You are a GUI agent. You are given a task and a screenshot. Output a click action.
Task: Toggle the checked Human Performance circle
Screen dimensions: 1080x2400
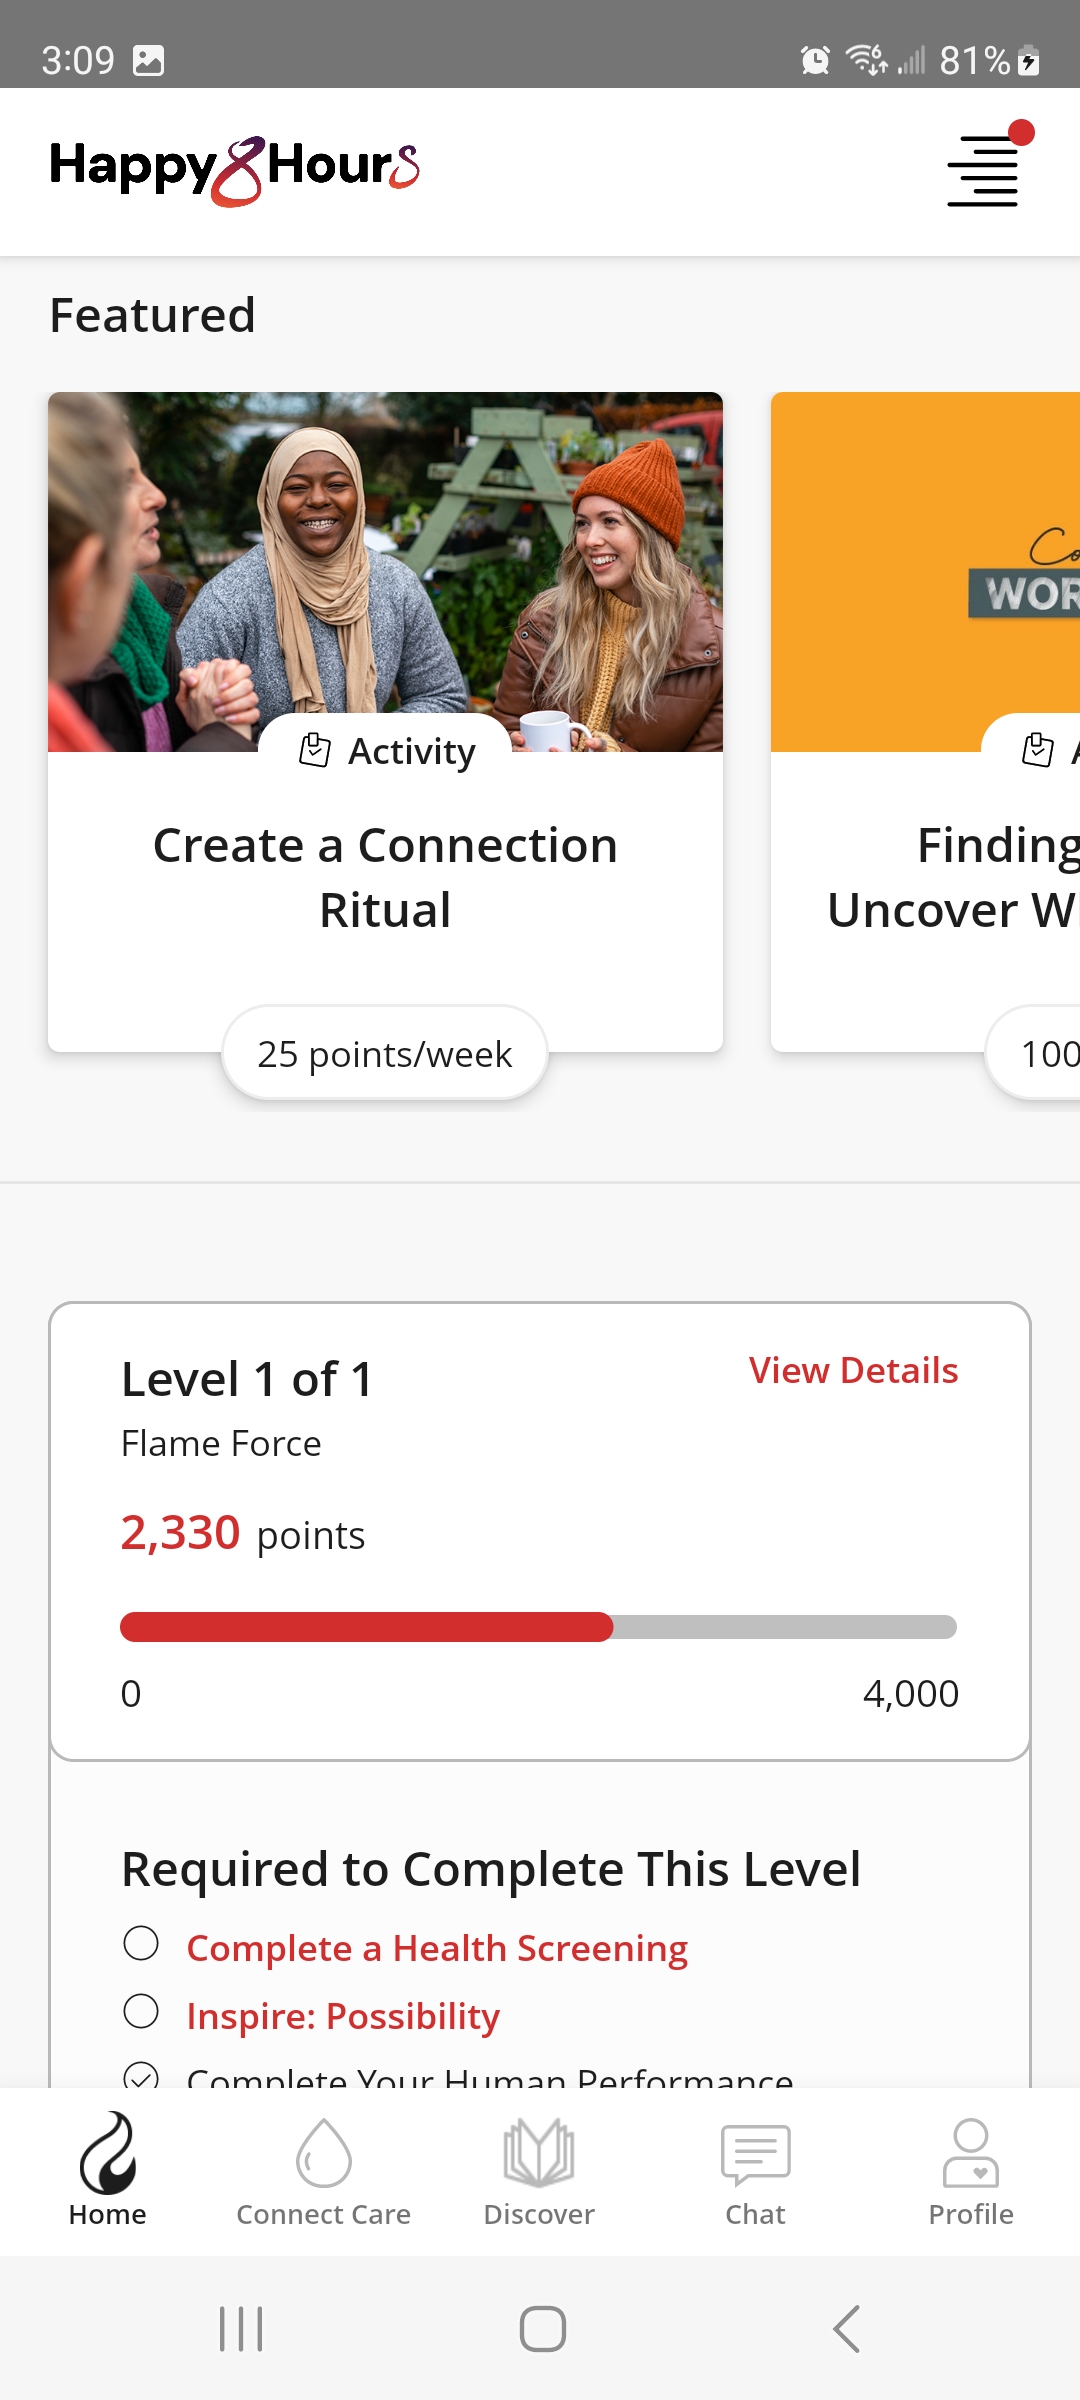tap(141, 2076)
